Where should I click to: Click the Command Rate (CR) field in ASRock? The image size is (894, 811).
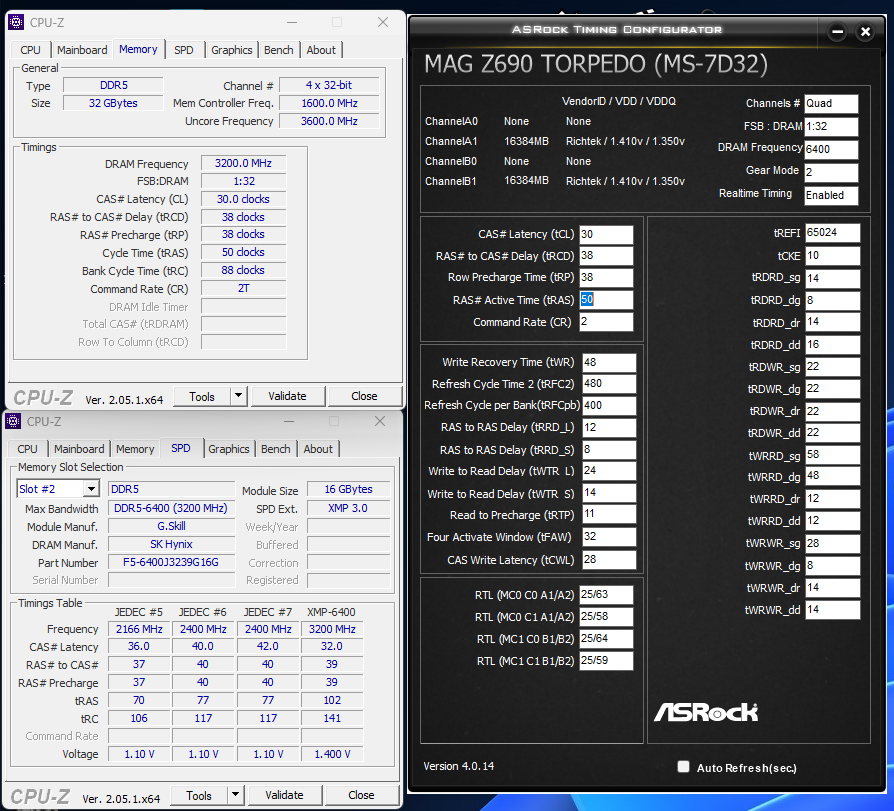[x=606, y=322]
